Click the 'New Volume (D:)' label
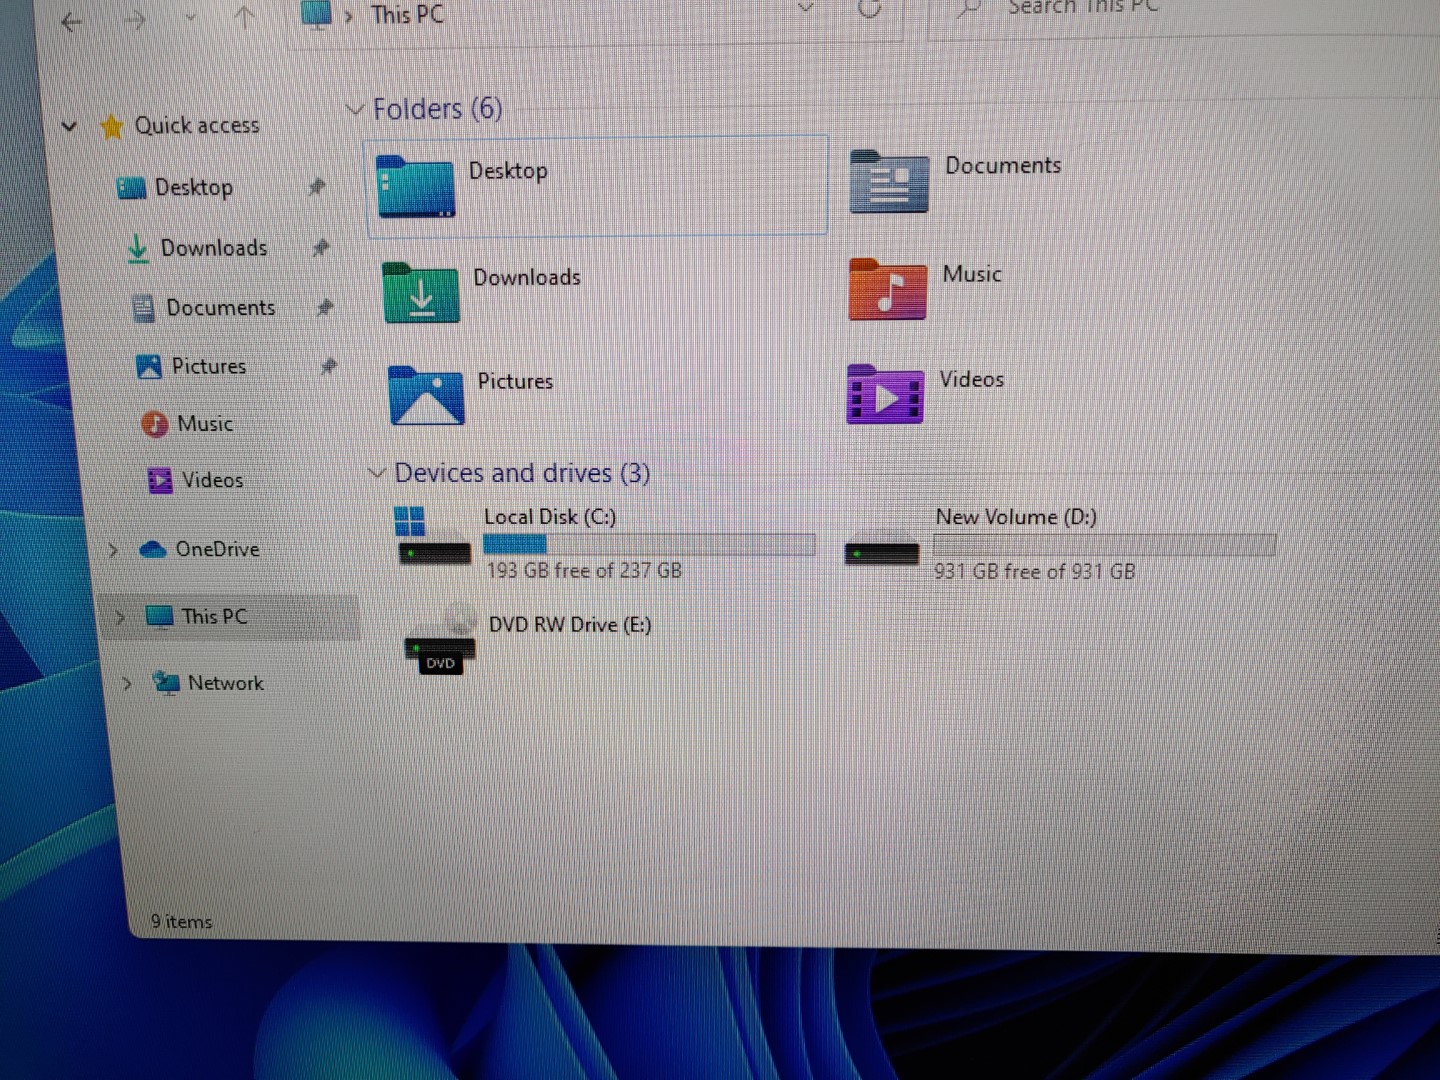Screen dimensions: 1440x1080 1016,517
